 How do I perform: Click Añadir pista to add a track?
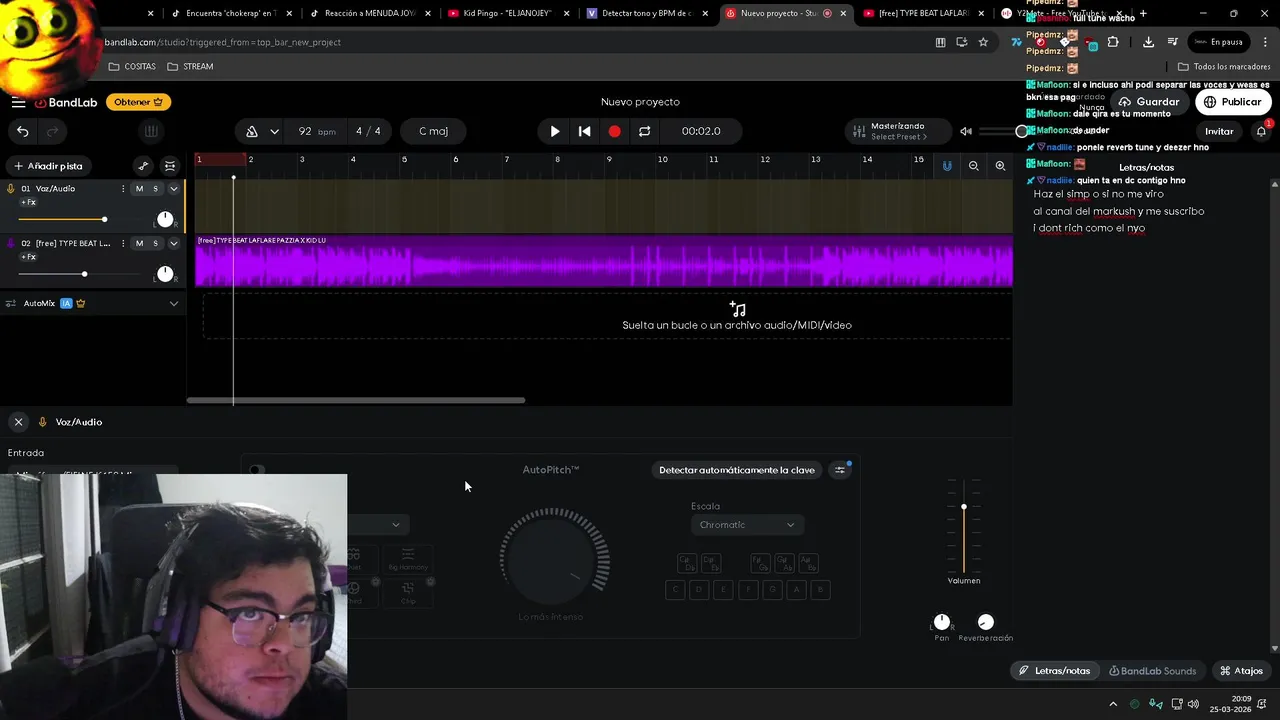48,166
